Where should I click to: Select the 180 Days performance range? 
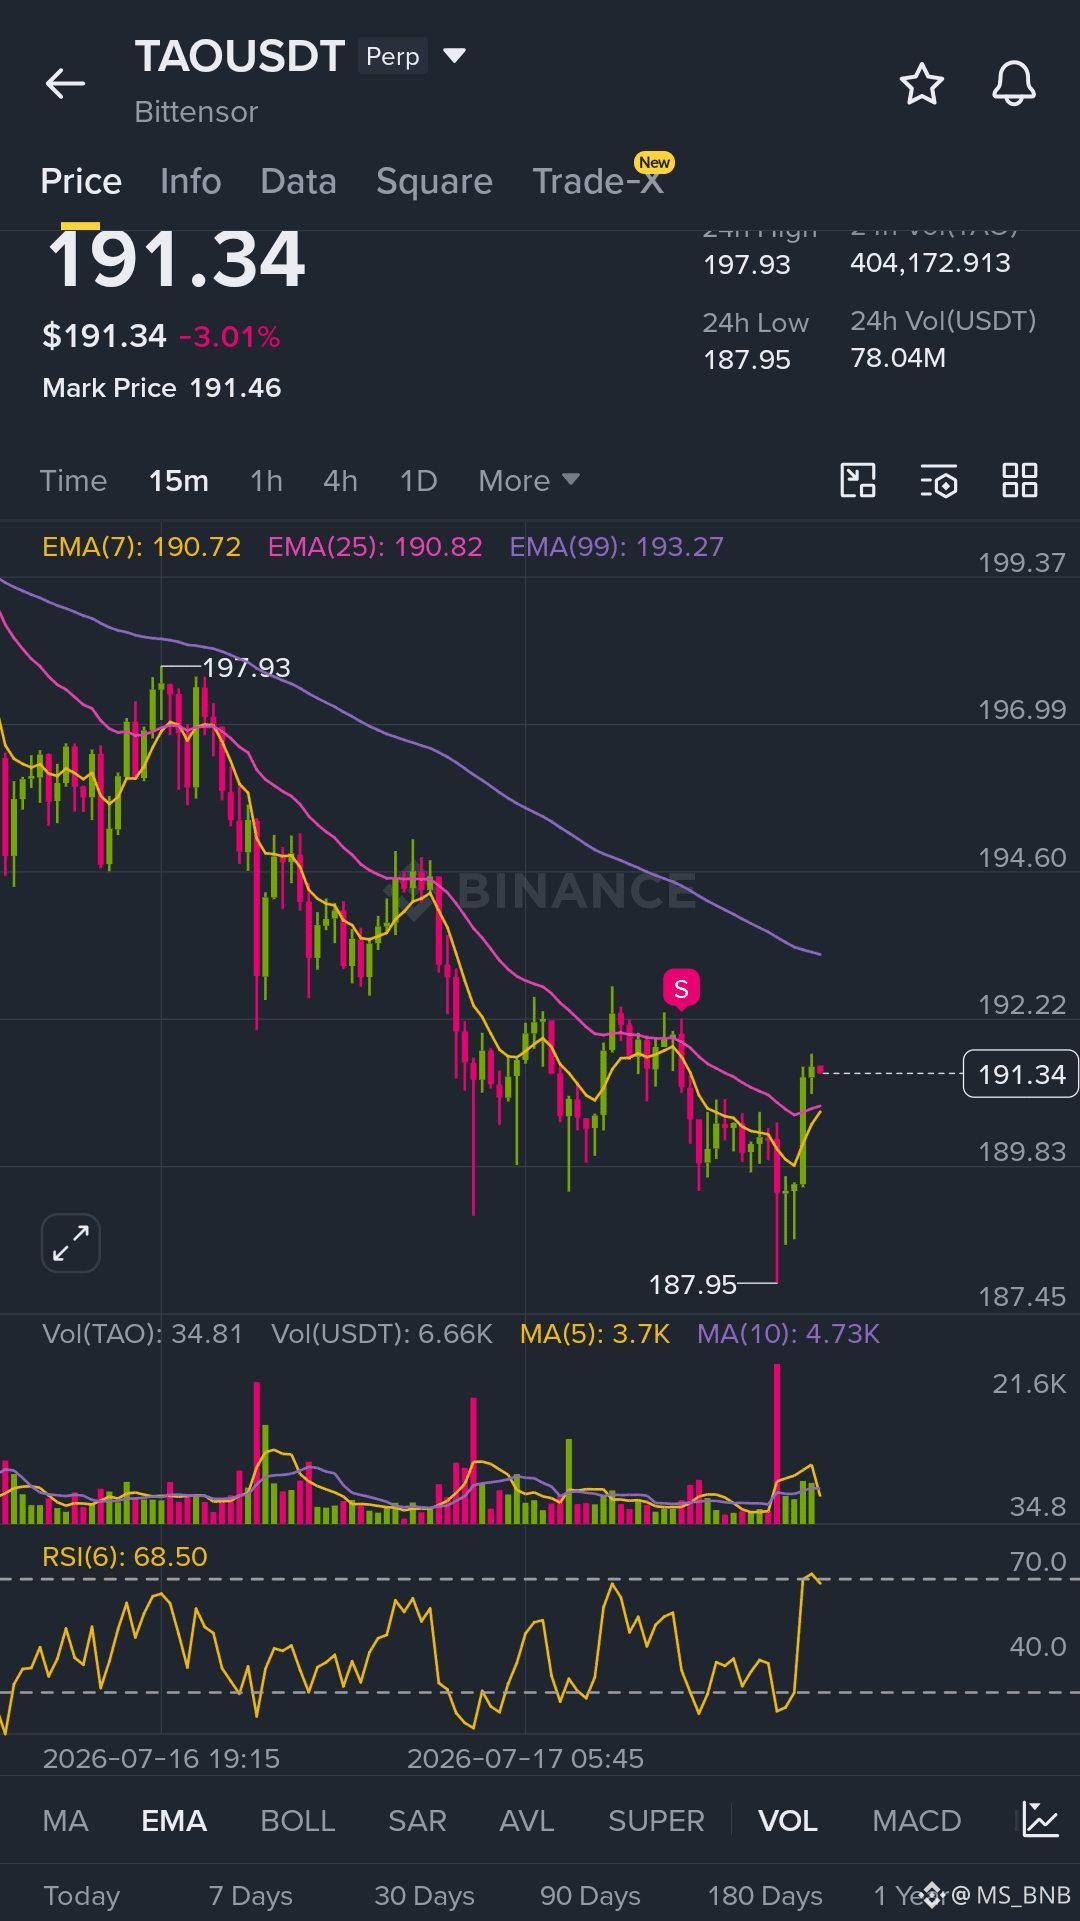(765, 1896)
